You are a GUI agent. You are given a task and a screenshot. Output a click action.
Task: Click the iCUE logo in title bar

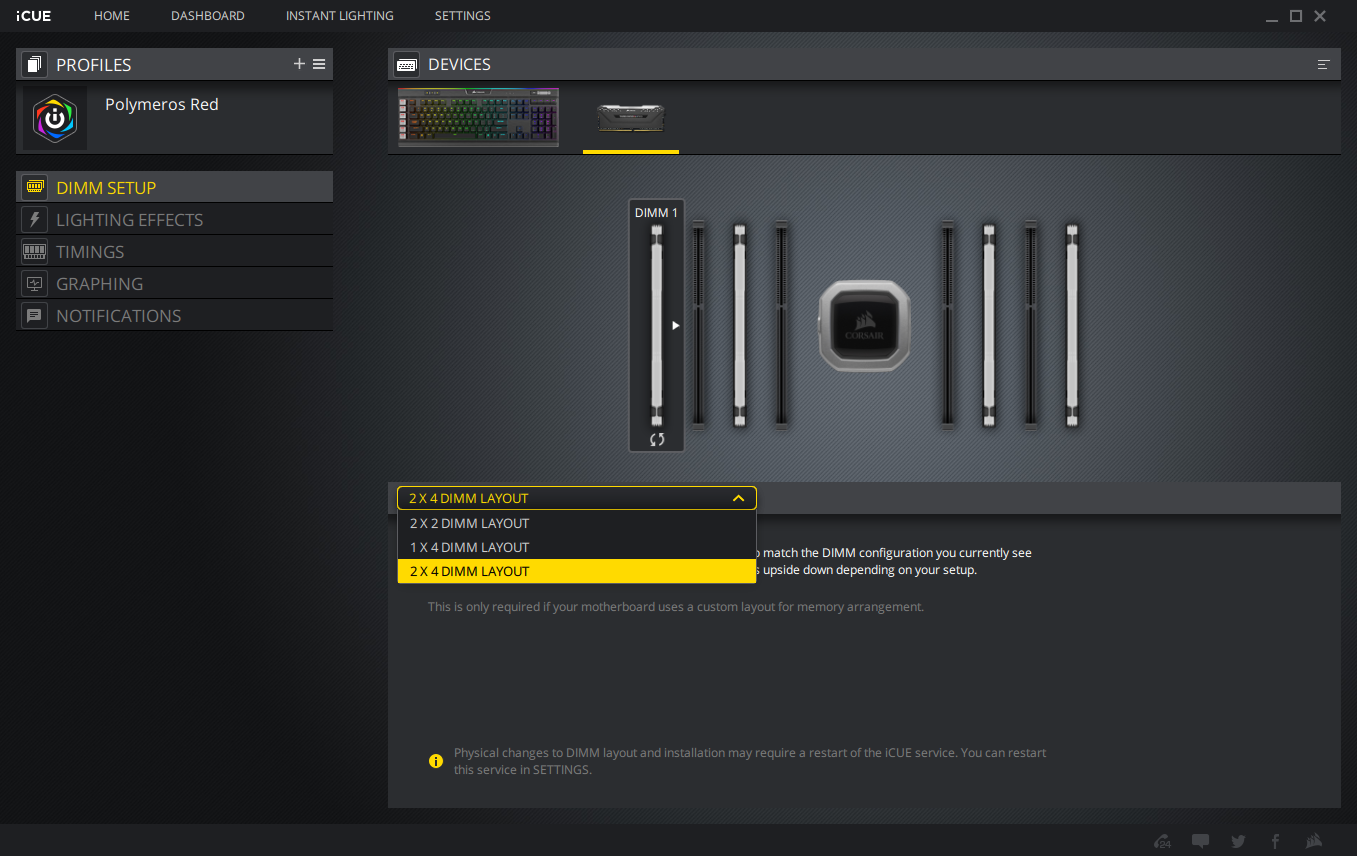pos(33,16)
